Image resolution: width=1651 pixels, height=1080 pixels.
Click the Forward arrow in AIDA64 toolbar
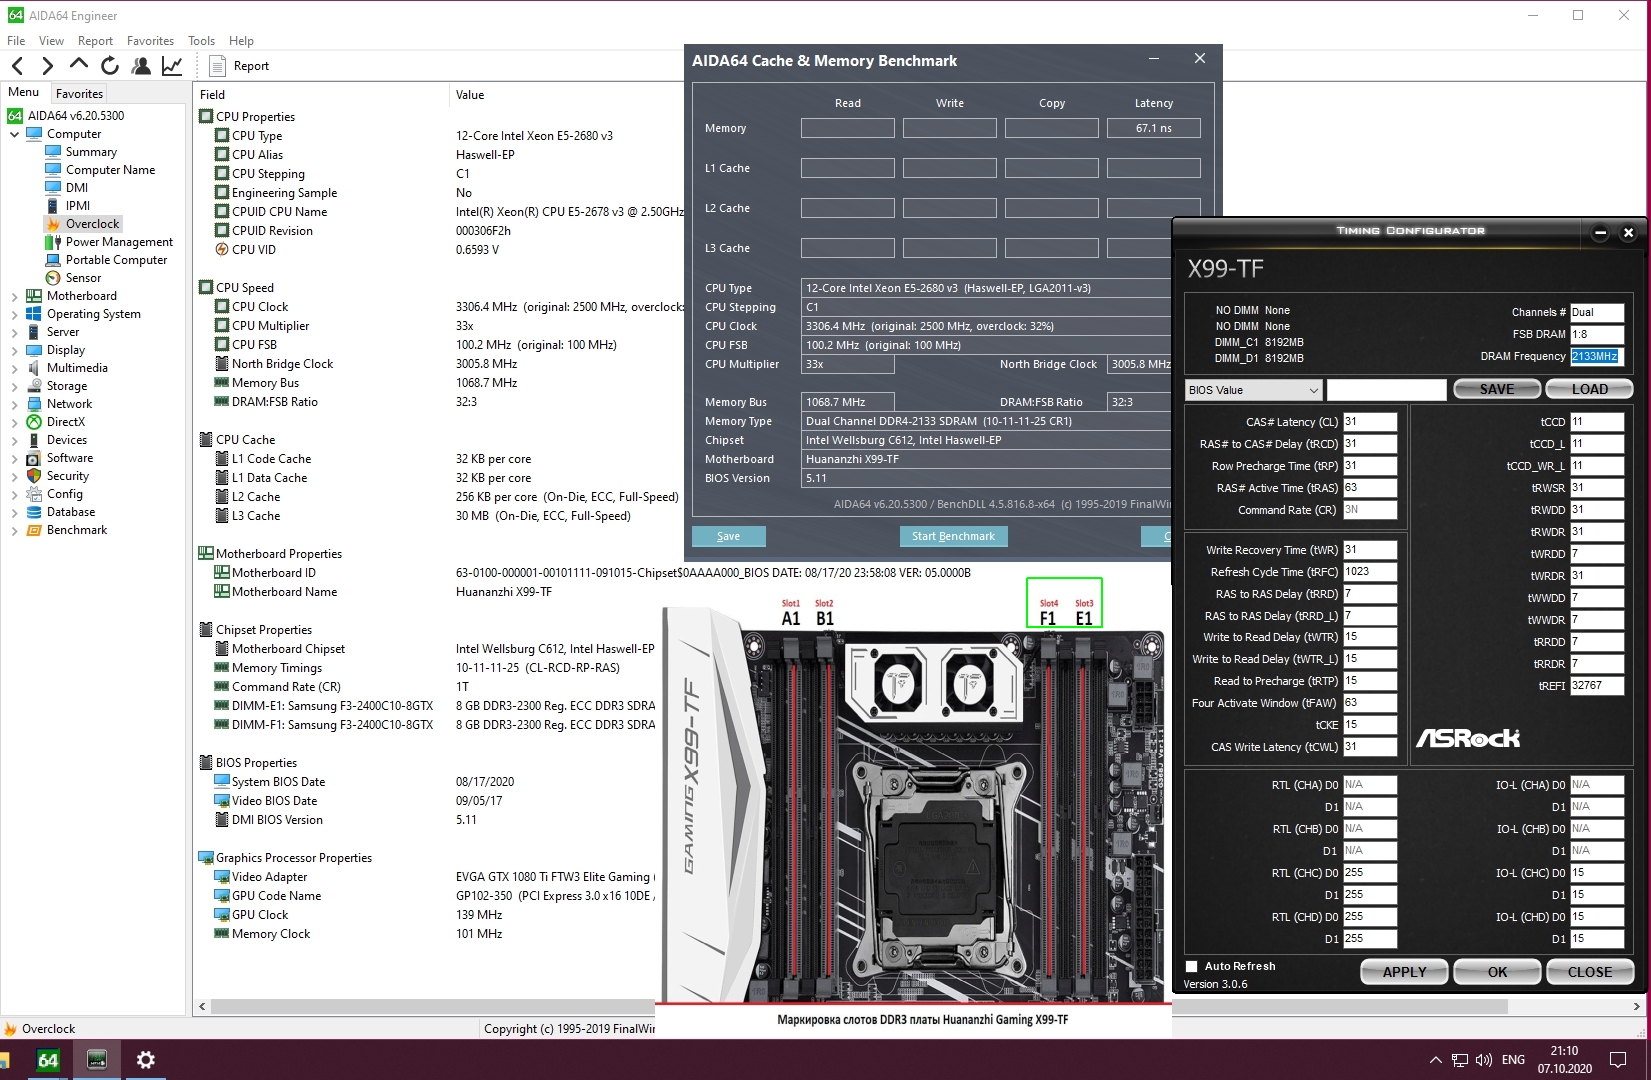48,66
